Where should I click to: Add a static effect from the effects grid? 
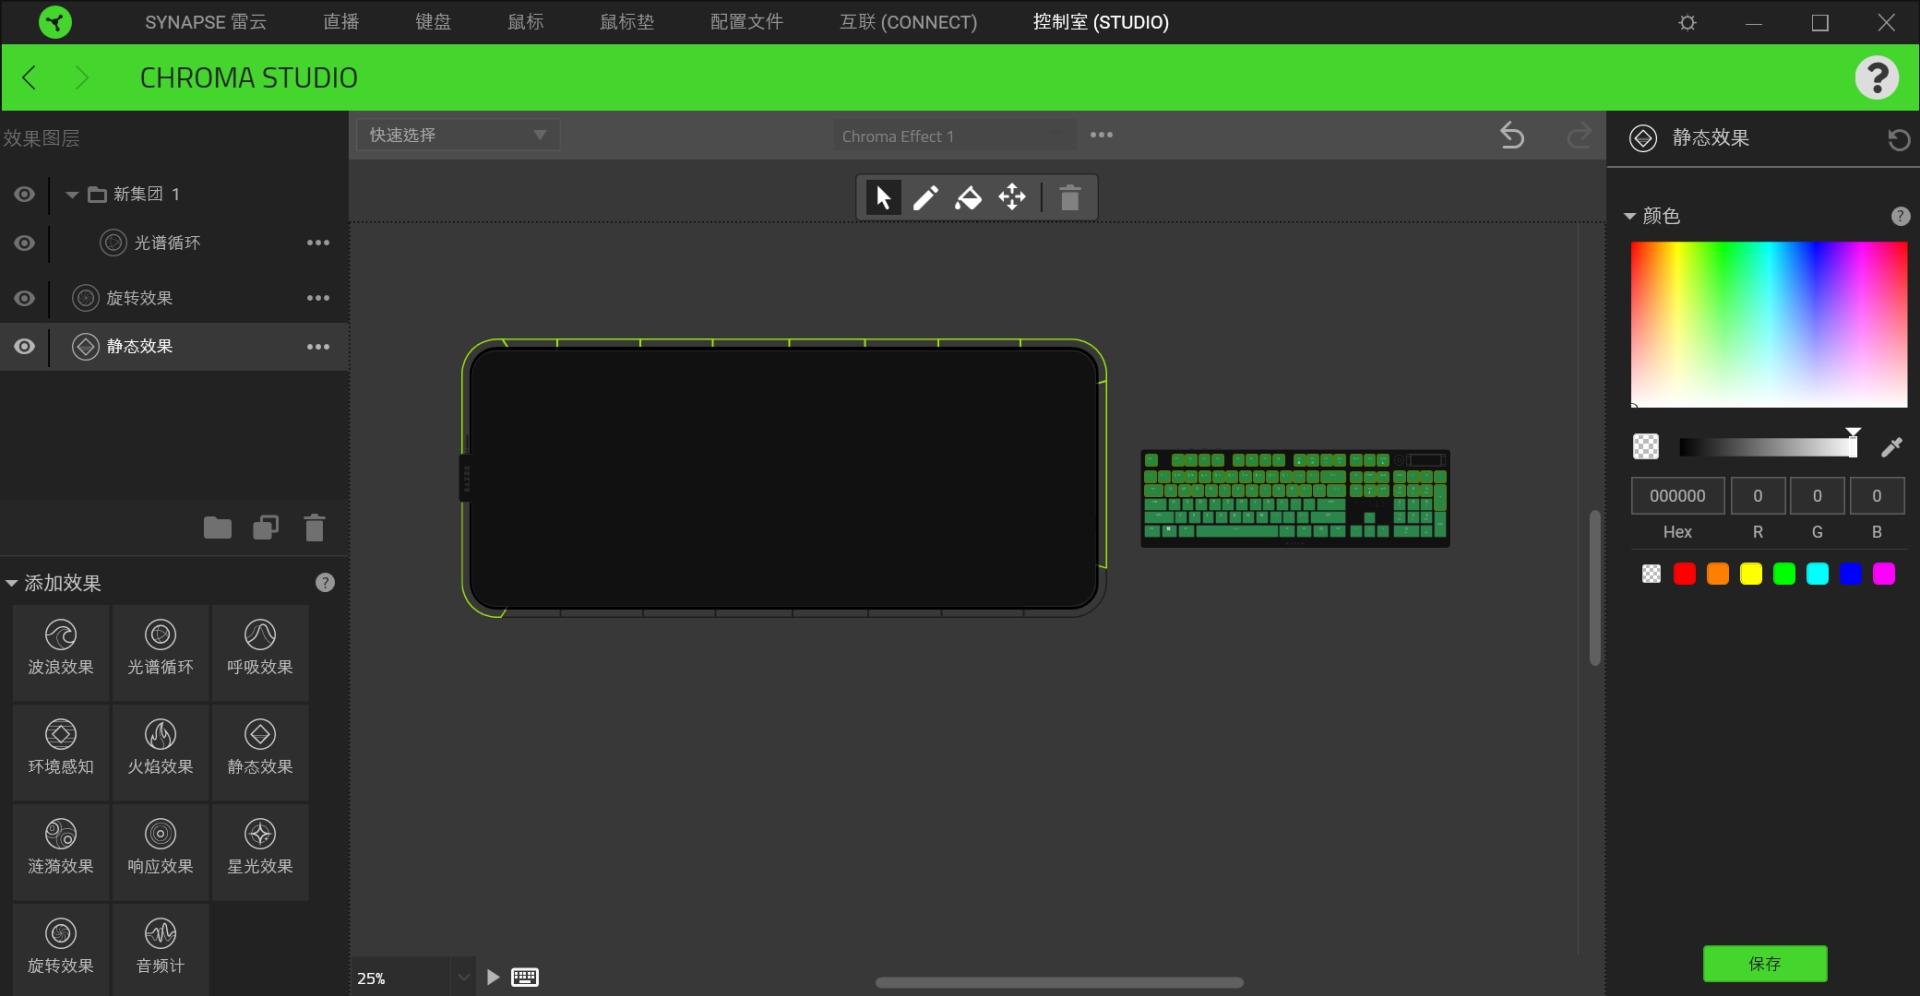[x=260, y=752]
